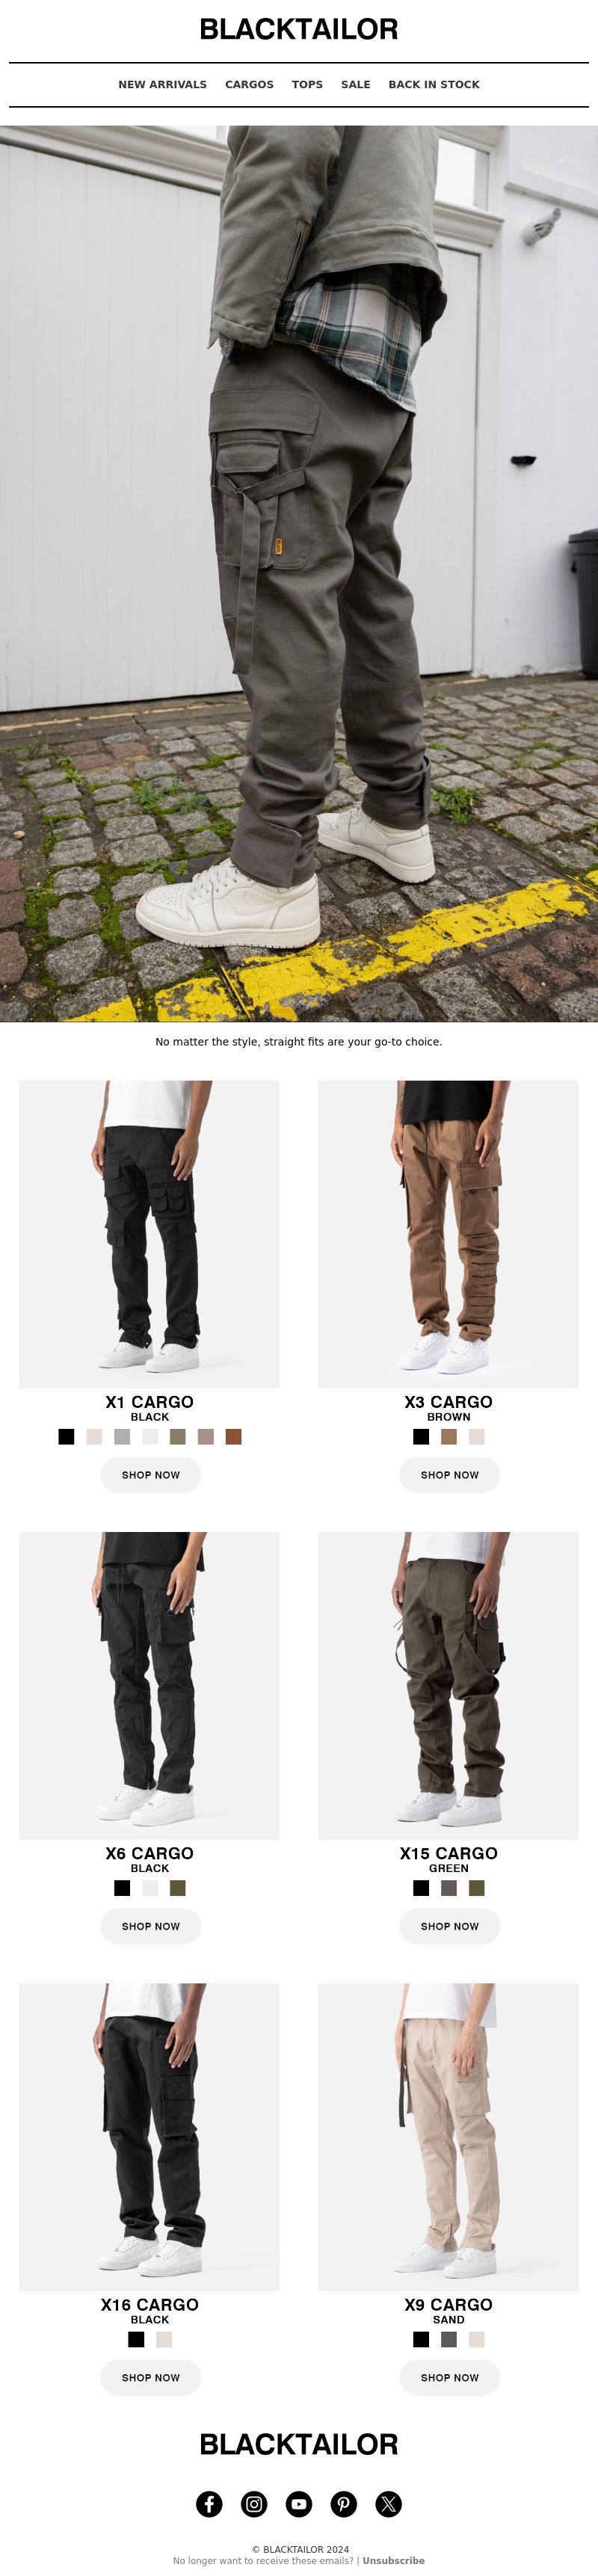This screenshot has height=2576, width=598.
Task: Select the Sale navigation item
Action: 355,84
